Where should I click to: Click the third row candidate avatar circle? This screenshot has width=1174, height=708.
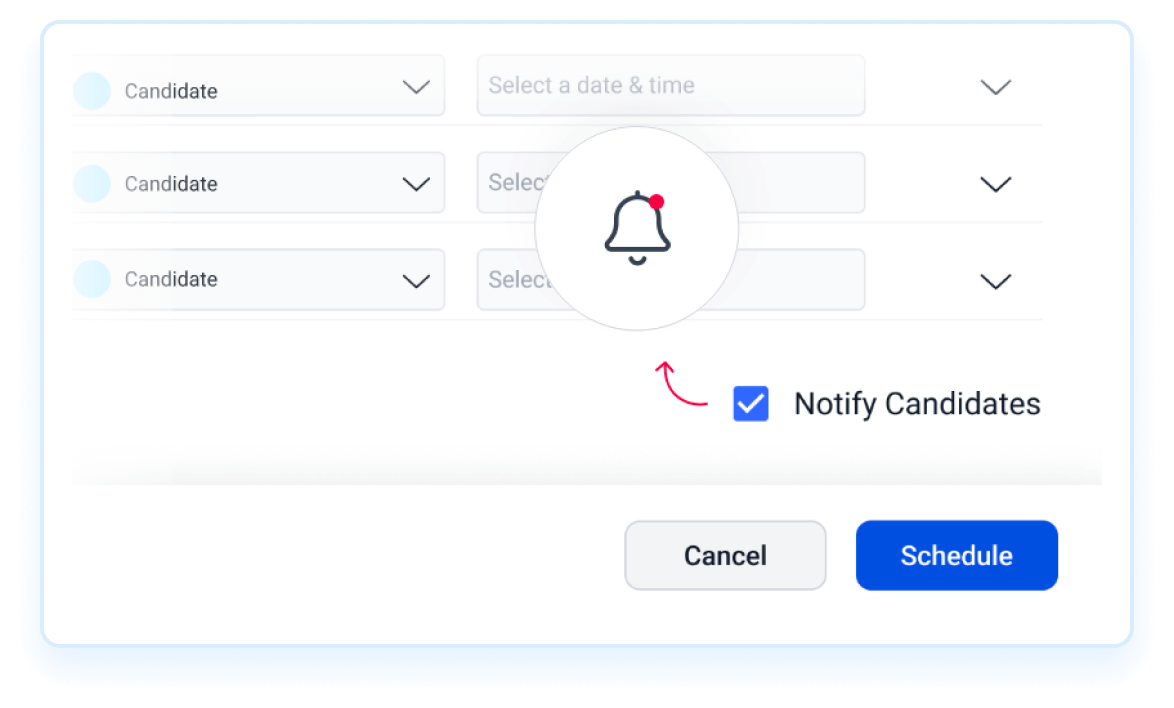92,279
